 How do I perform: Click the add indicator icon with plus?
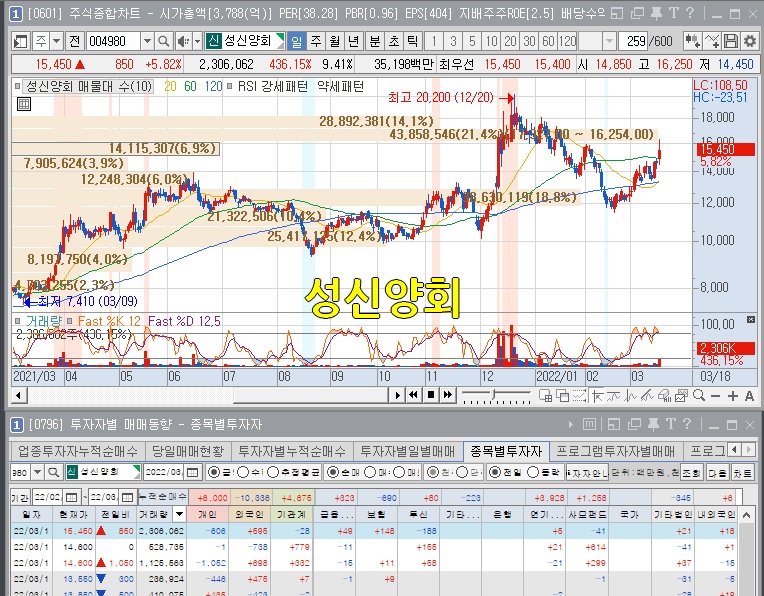[x=711, y=41]
